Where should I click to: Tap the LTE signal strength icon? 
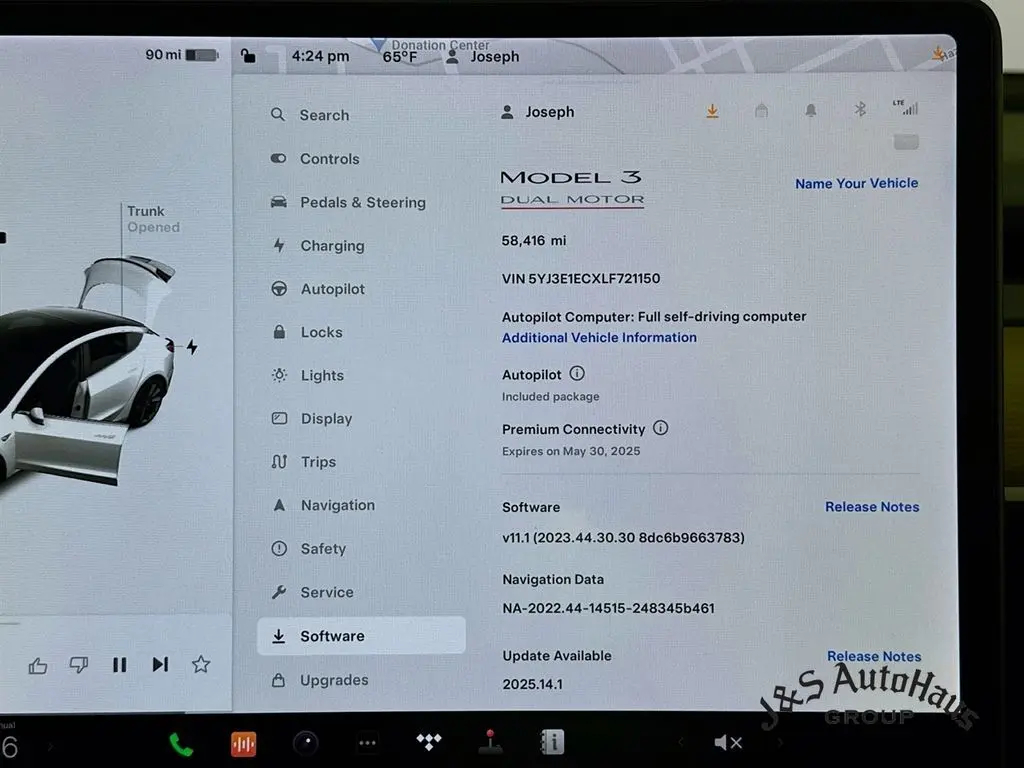click(905, 107)
